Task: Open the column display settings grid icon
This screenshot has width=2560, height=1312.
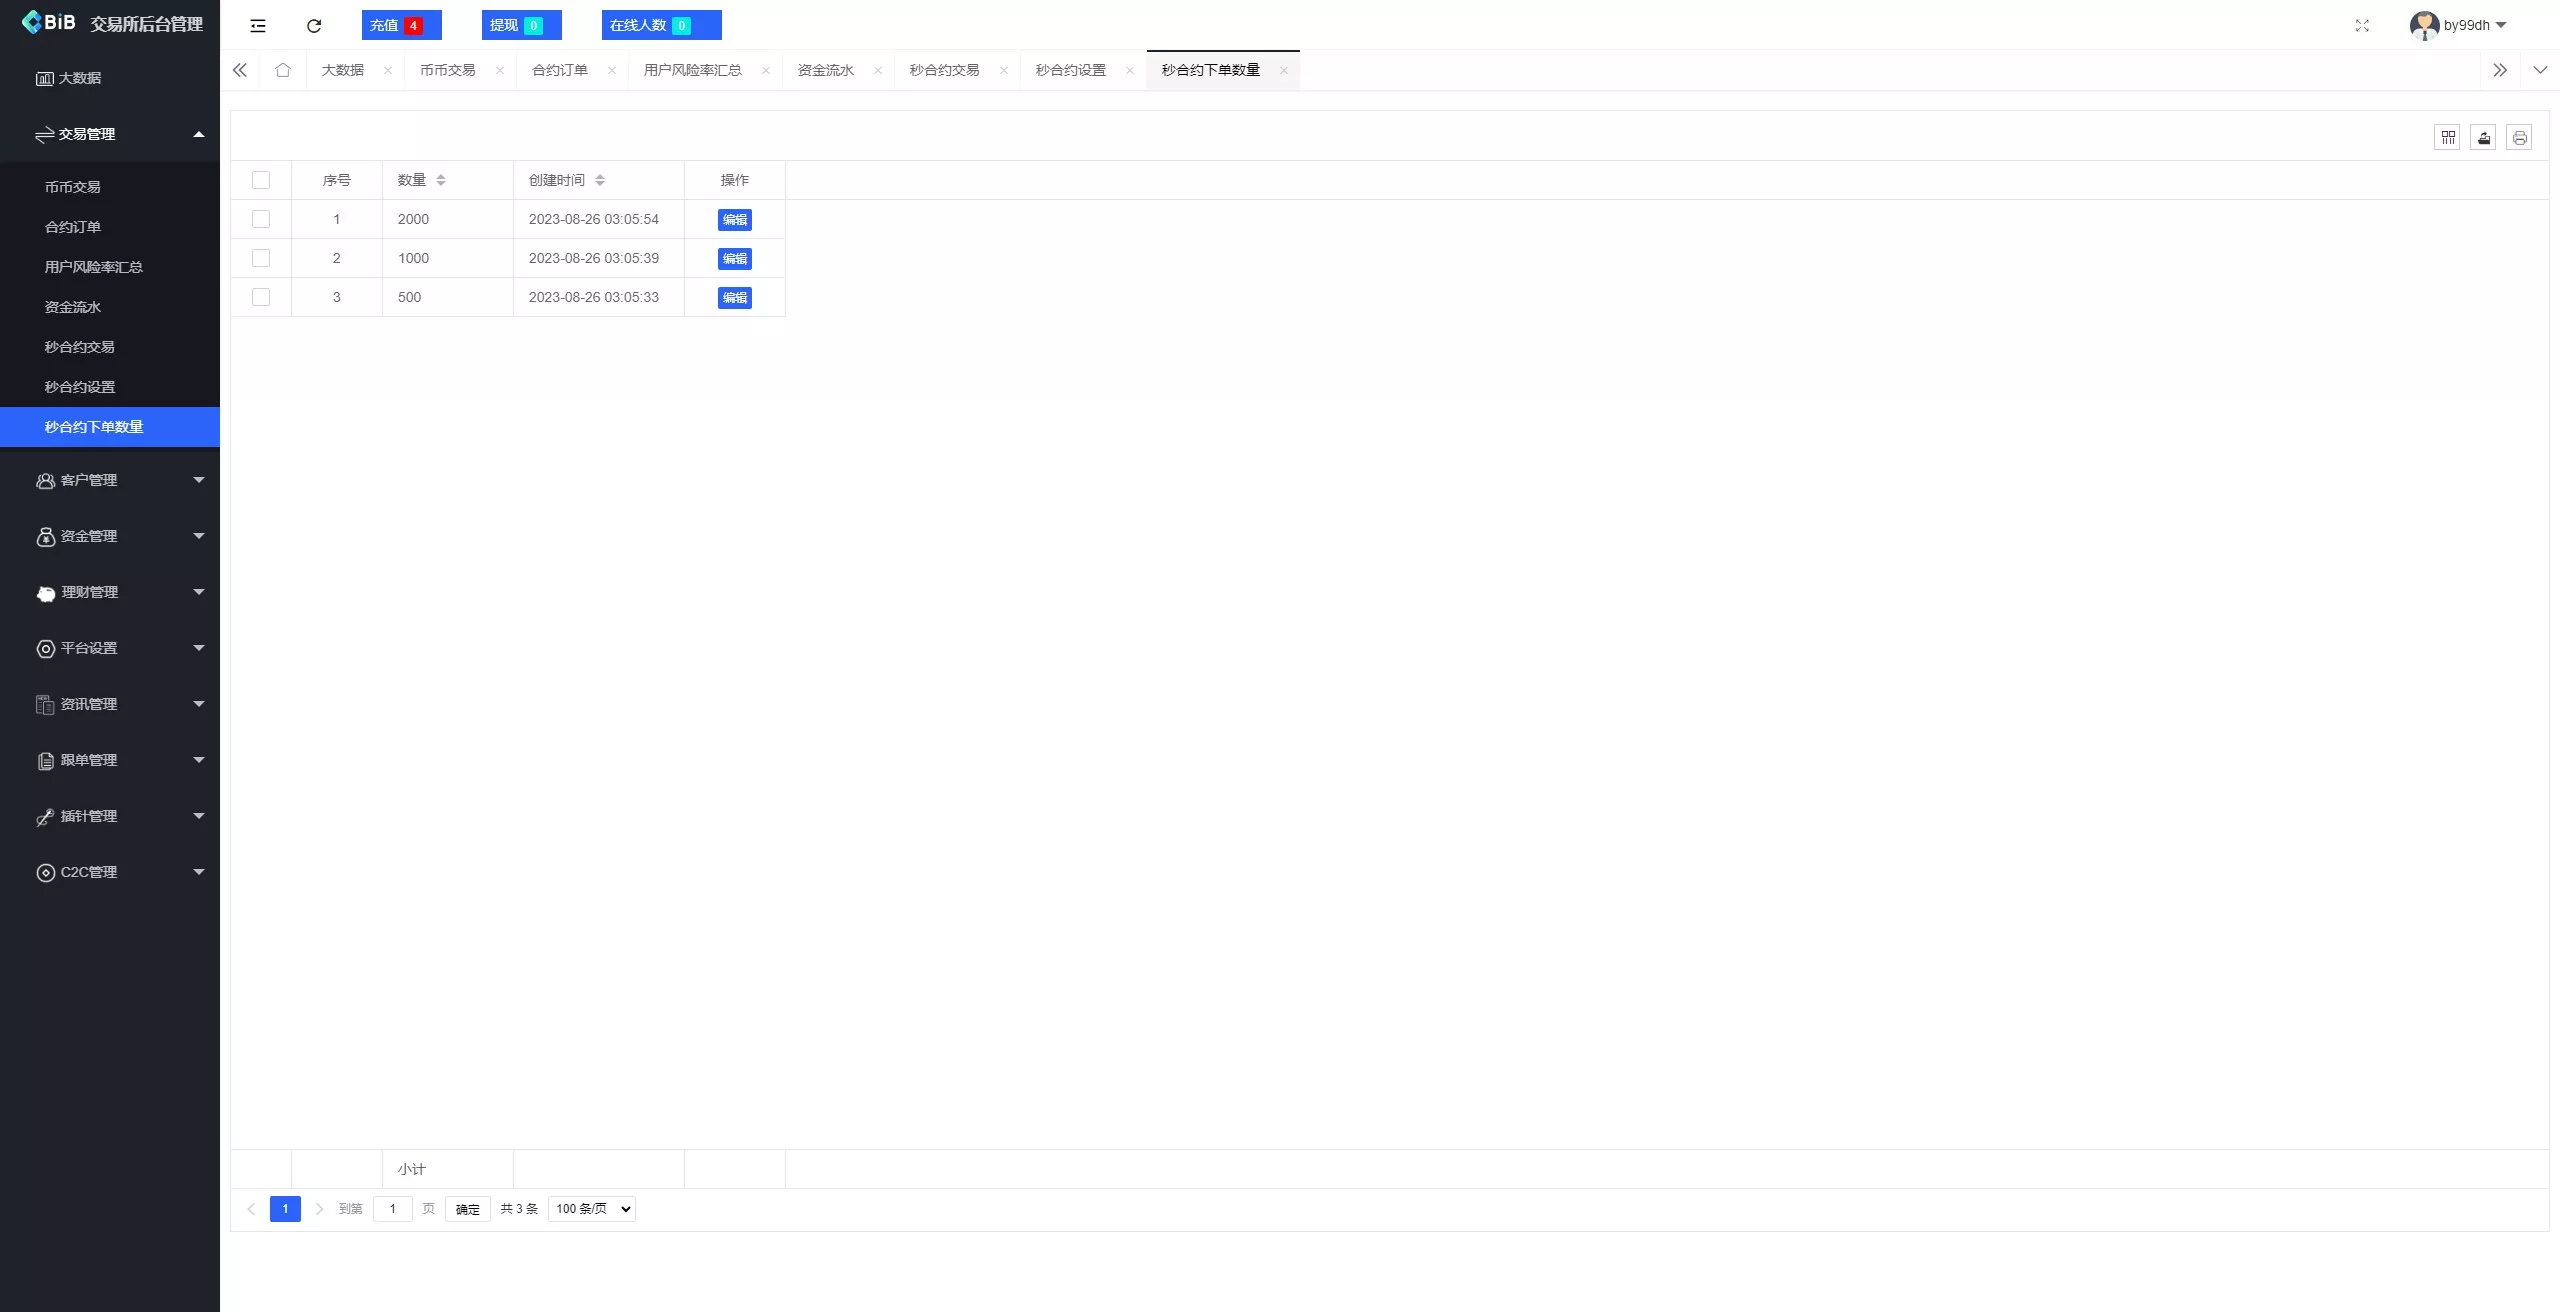Action: 2447,137
